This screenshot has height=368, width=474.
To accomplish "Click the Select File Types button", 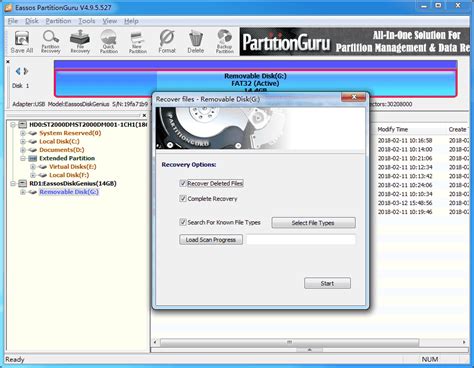I will [313, 223].
